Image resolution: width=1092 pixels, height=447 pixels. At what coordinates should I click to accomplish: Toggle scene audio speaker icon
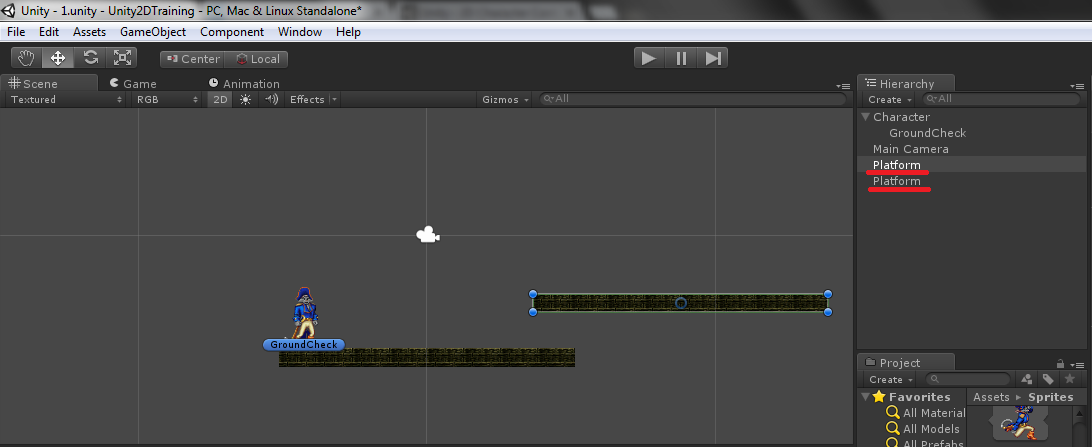[270, 100]
